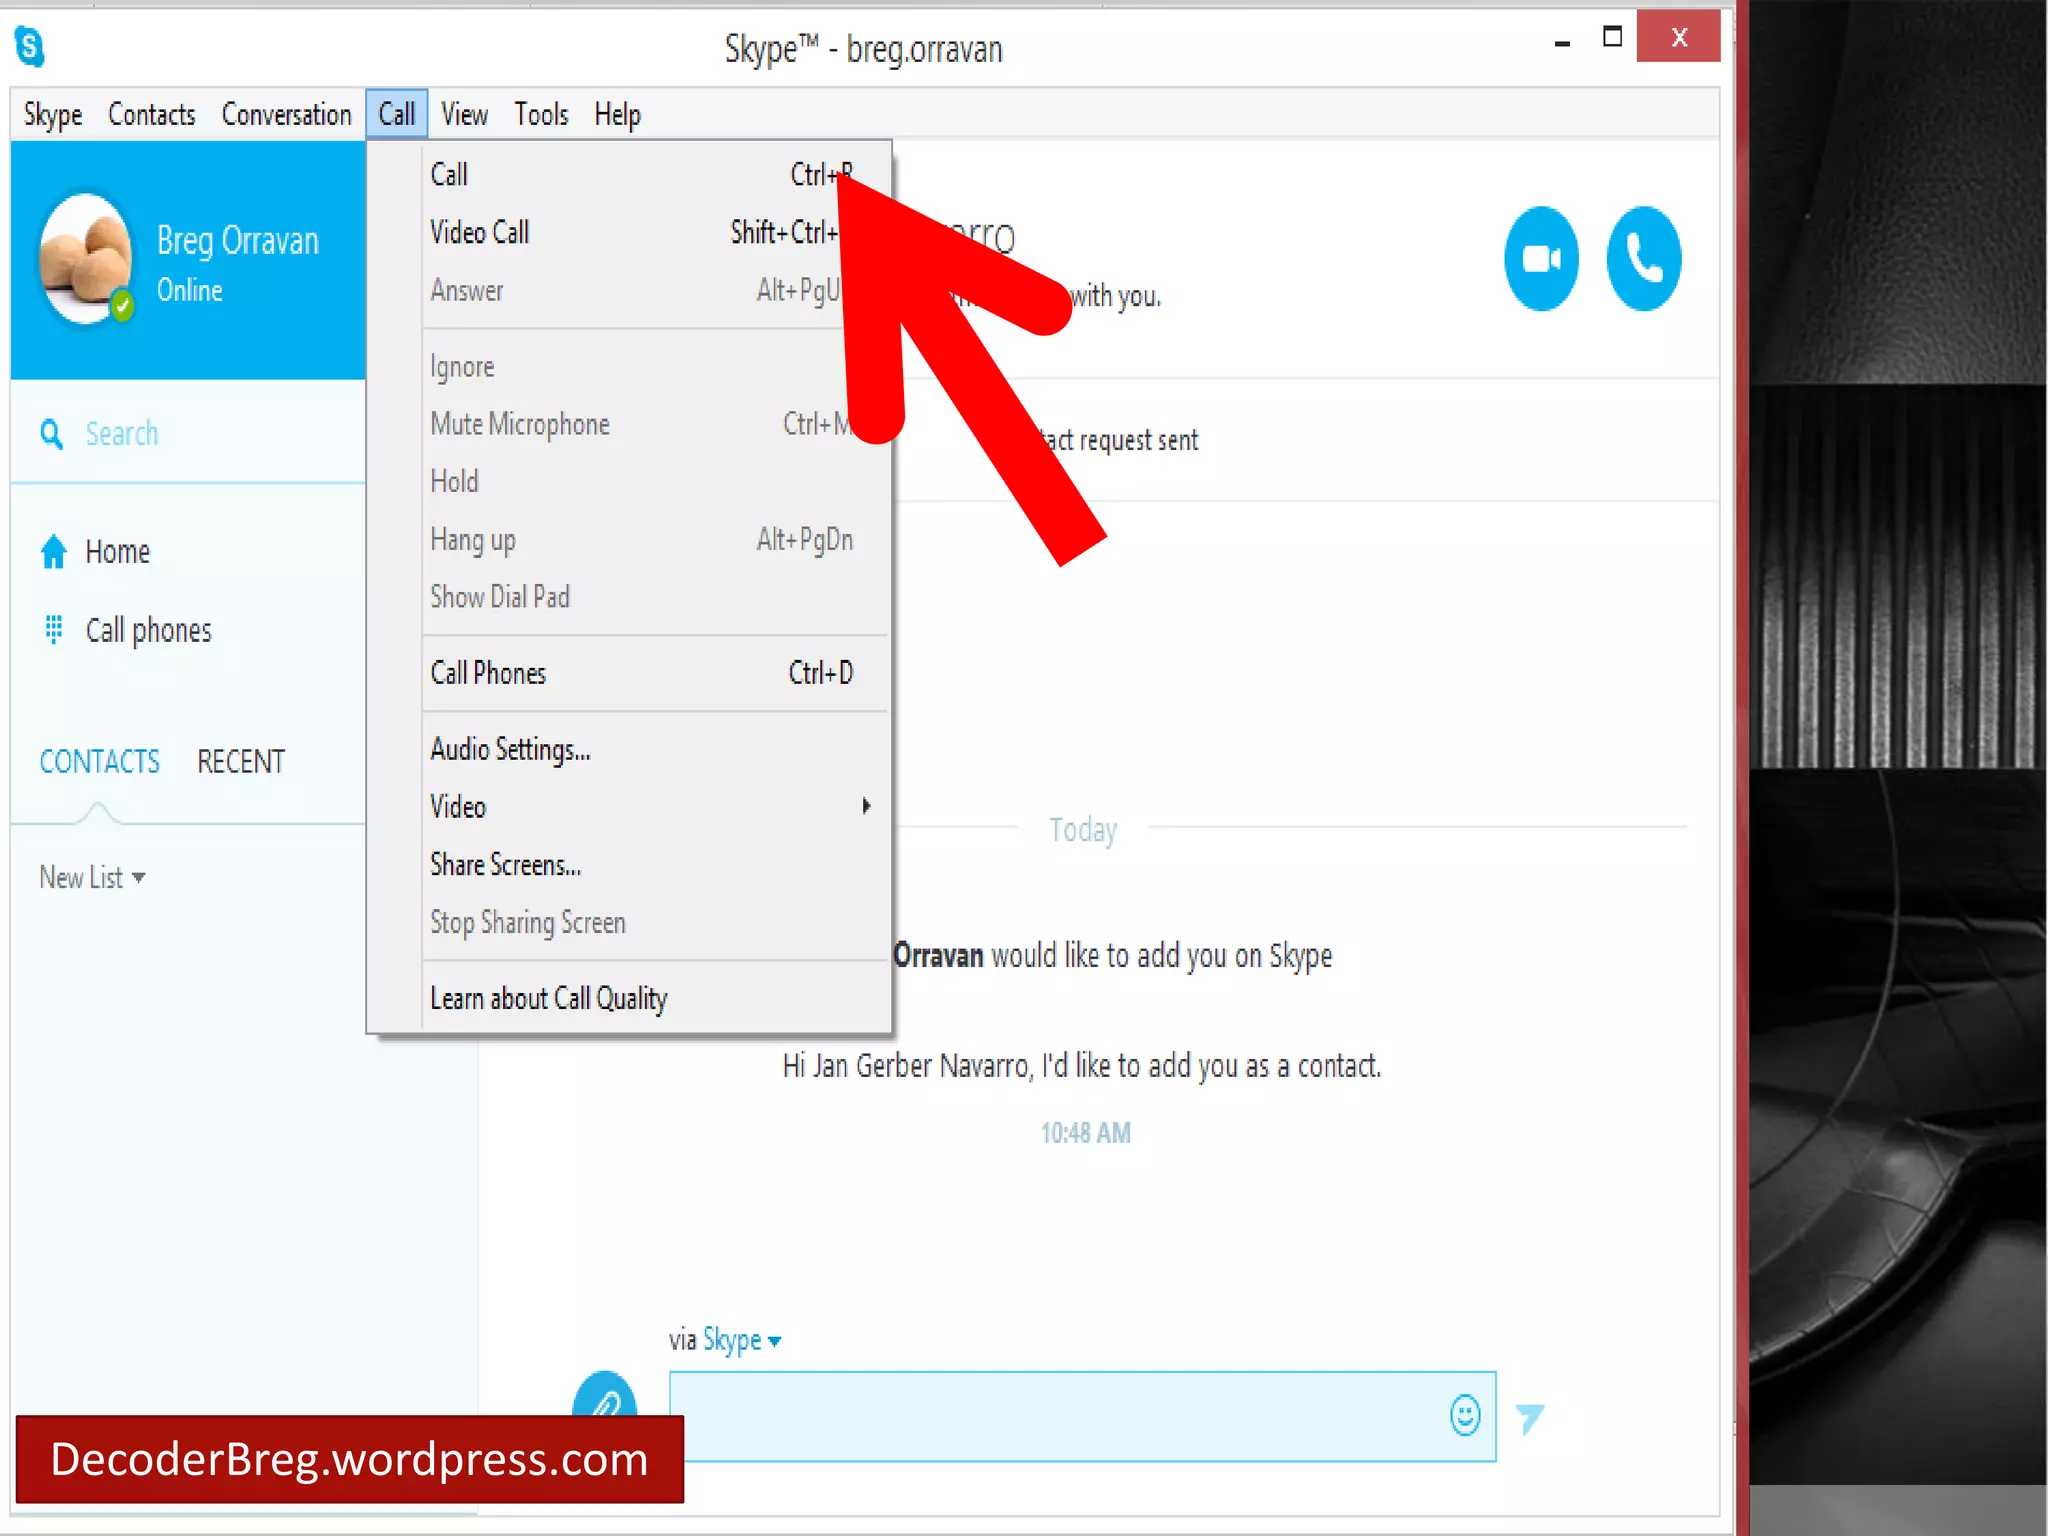Screen dimensions: 2048x1536
Task: Click the send message arrow icon
Action: 1529,1418
